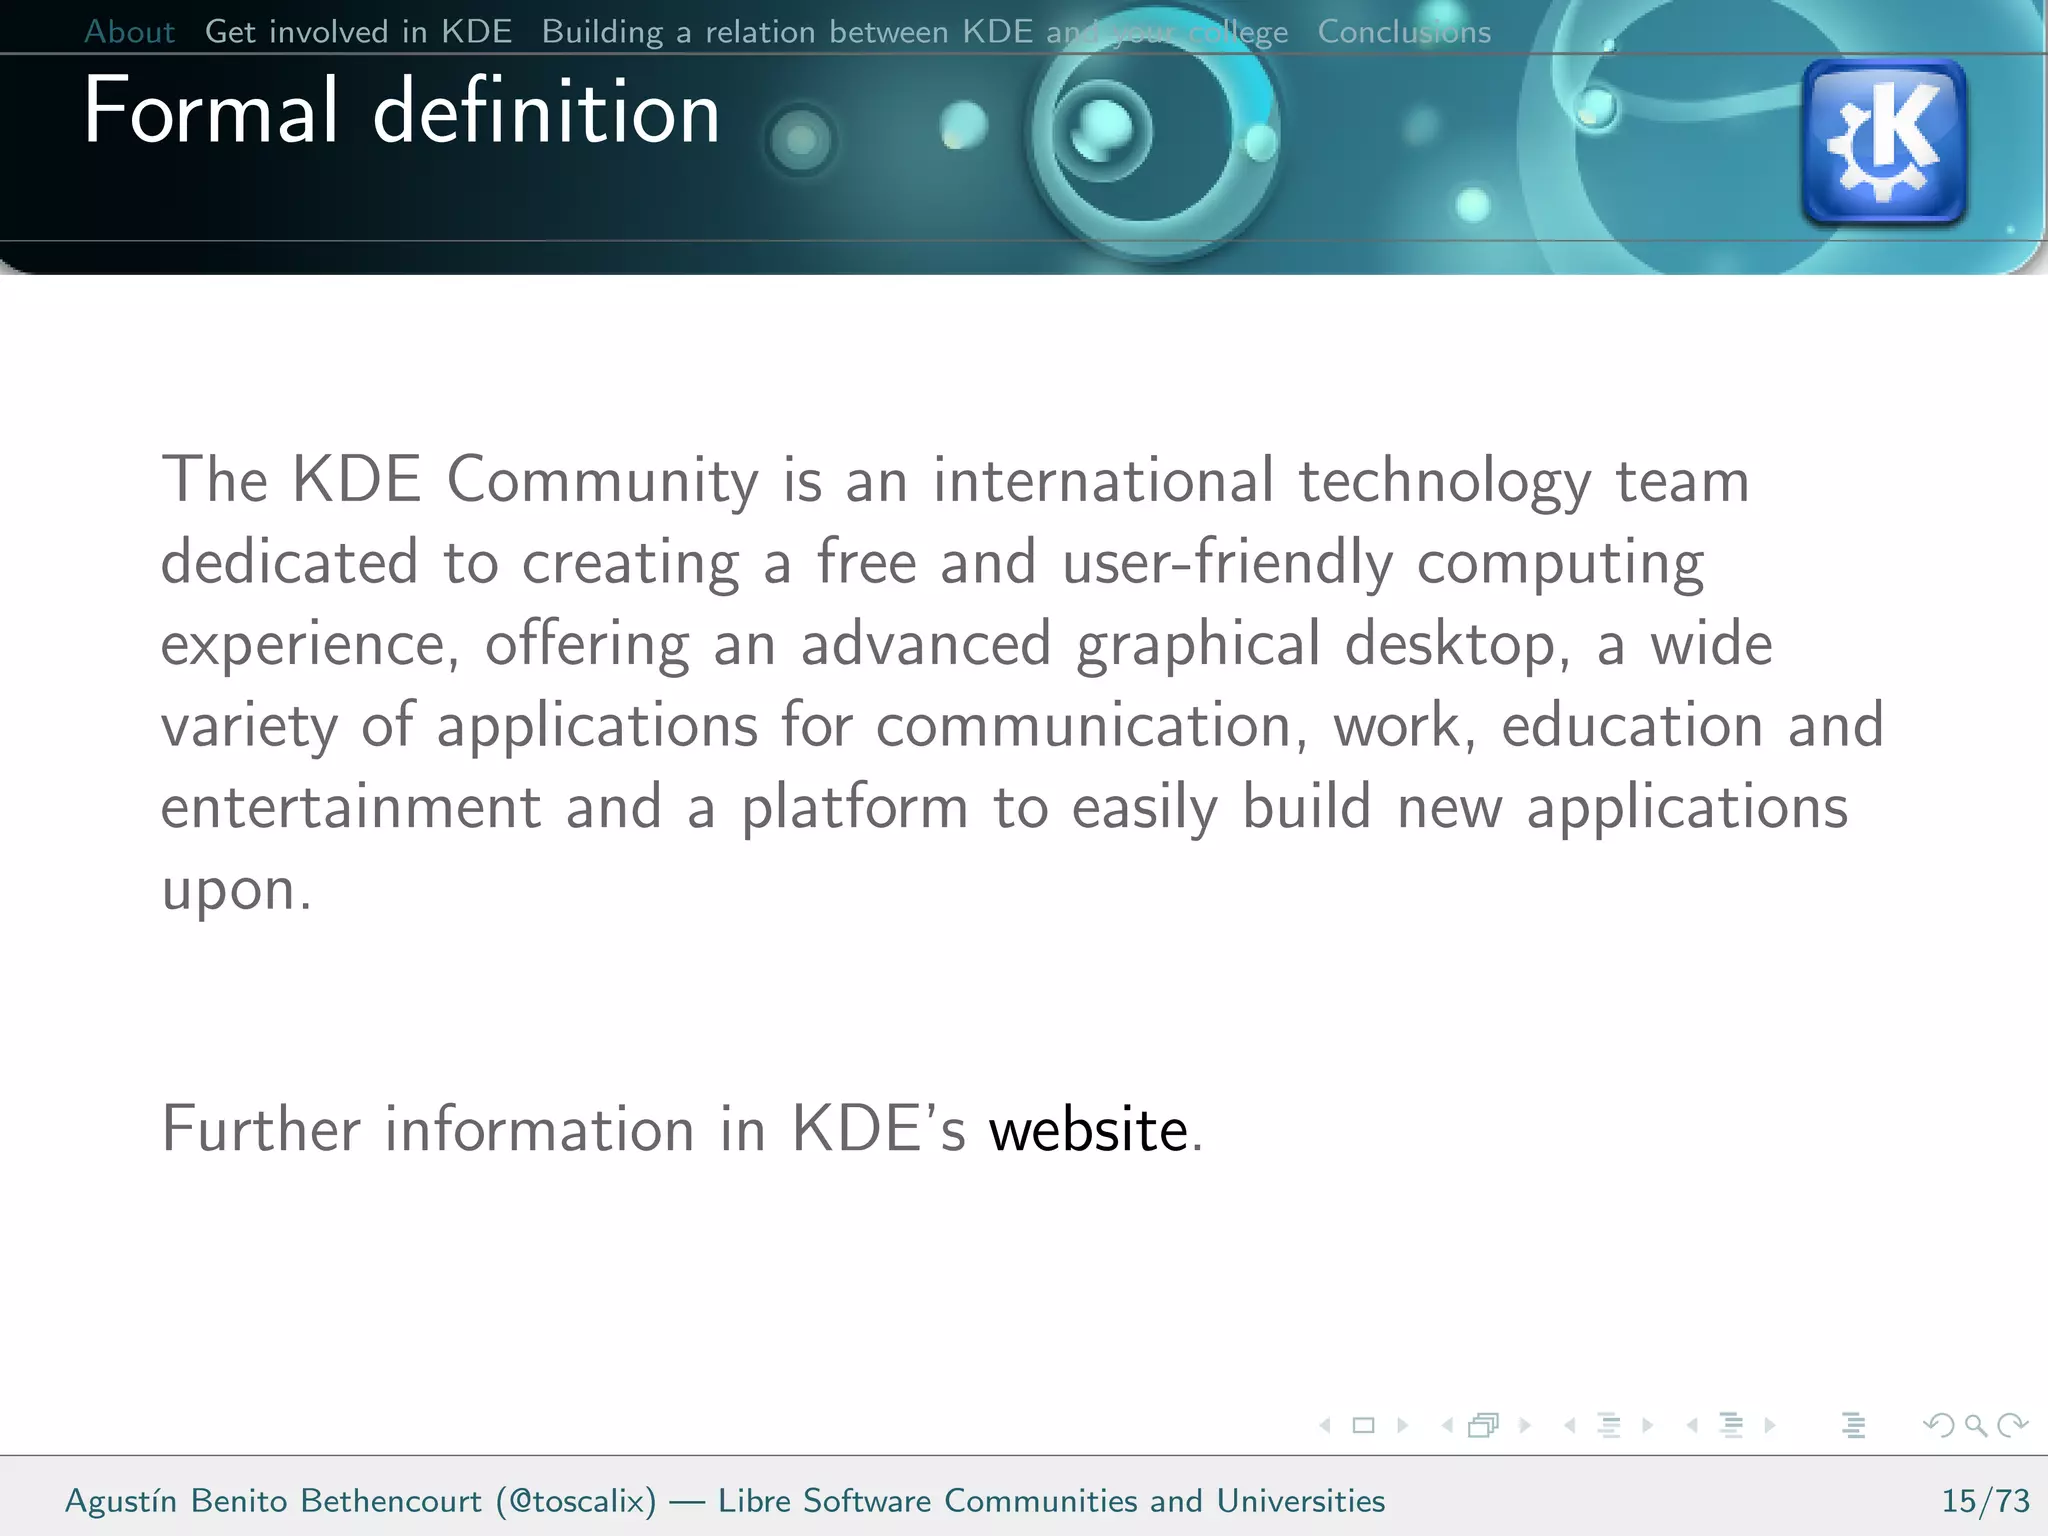Screen dimensions: 2048x1536
Task: Click the go forward (redo arrow) icon
Action: [x=2012, y=1425]
